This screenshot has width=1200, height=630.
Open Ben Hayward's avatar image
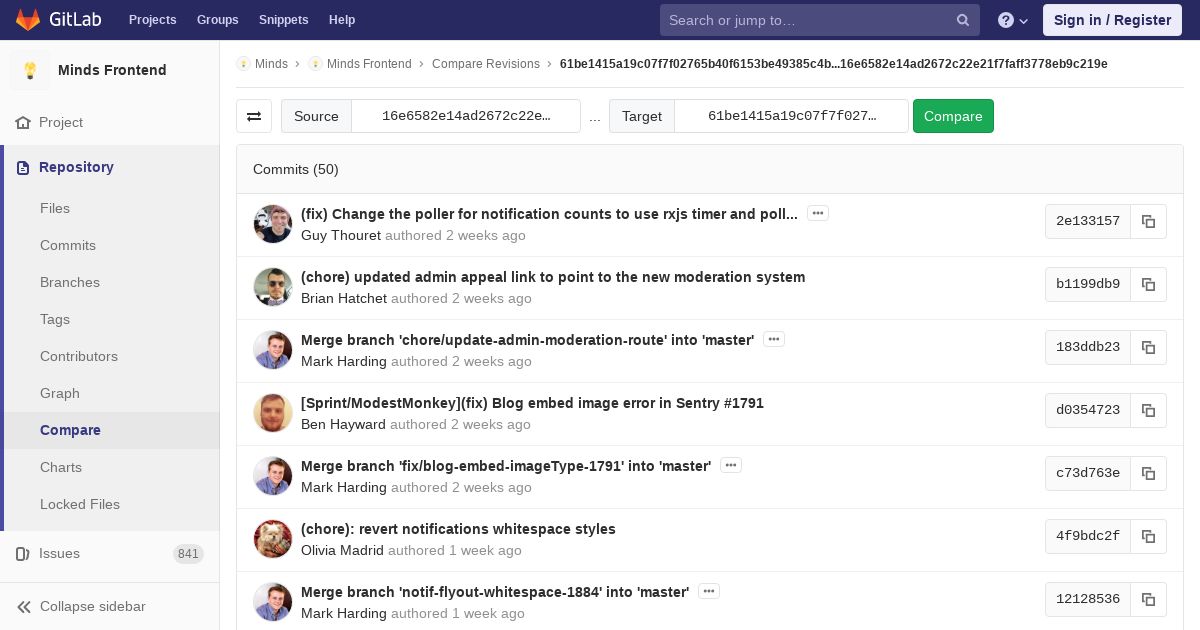point(273,413)
